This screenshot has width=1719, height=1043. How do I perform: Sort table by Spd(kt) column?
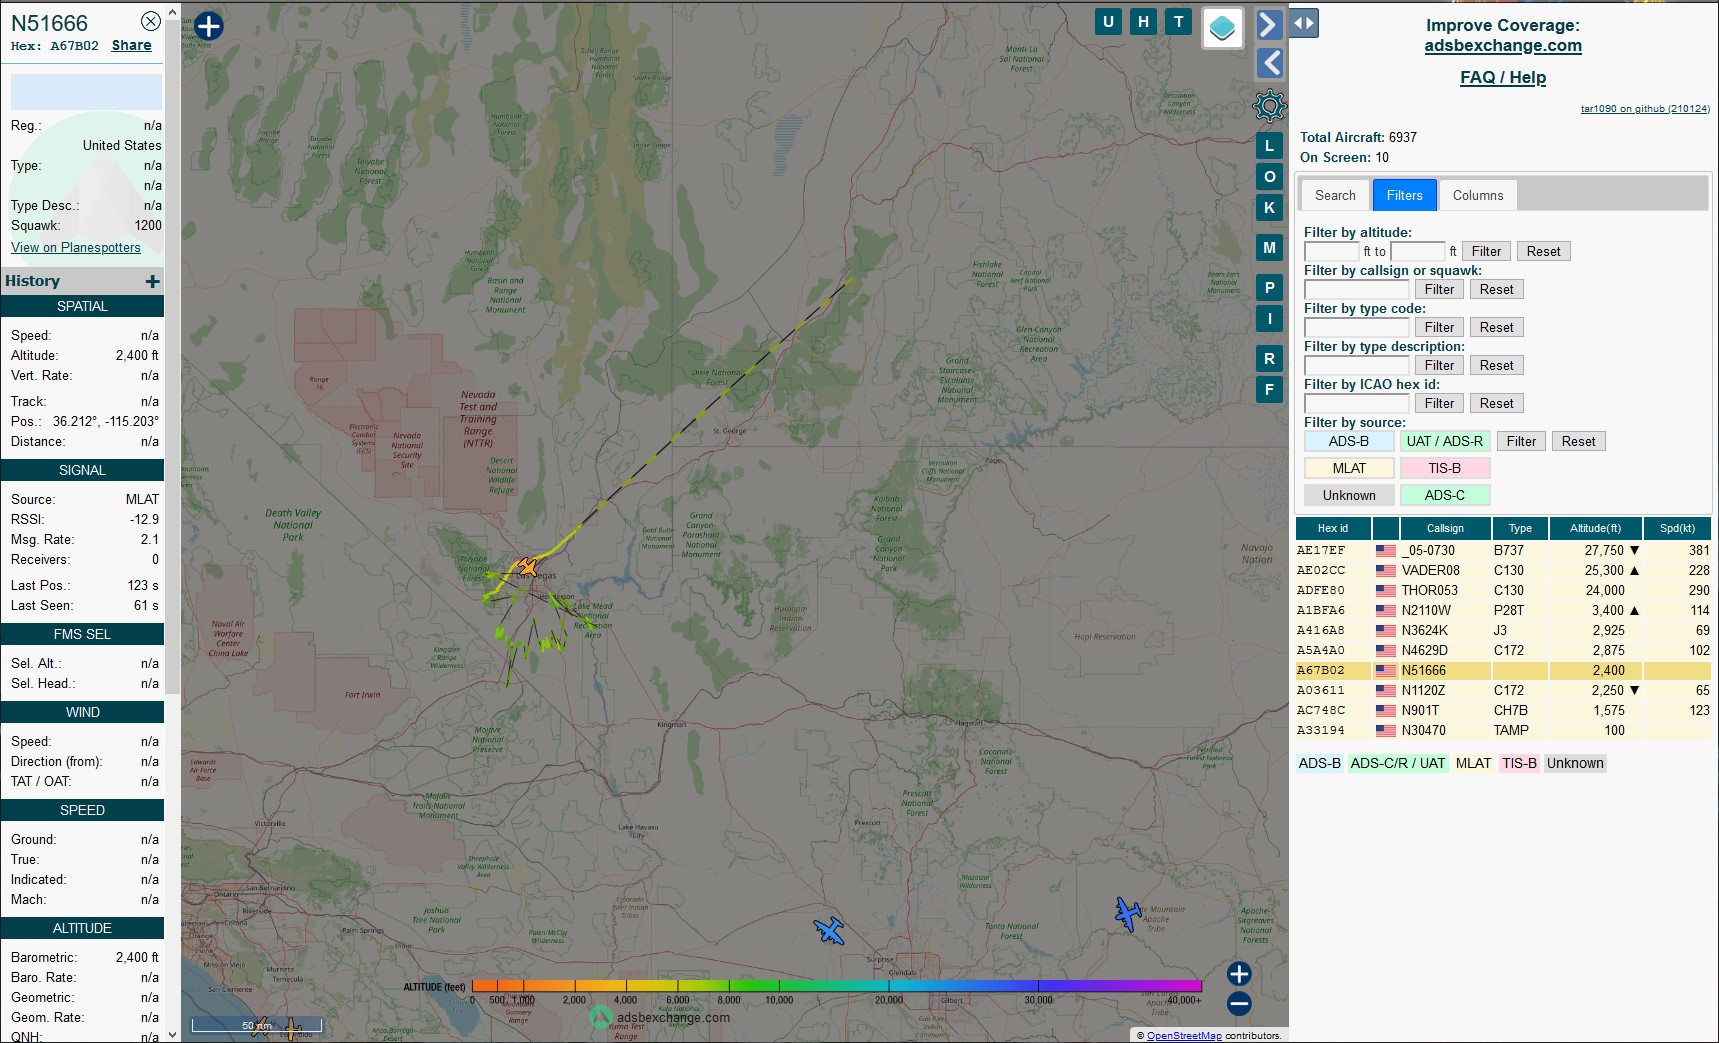[1677, 528]
